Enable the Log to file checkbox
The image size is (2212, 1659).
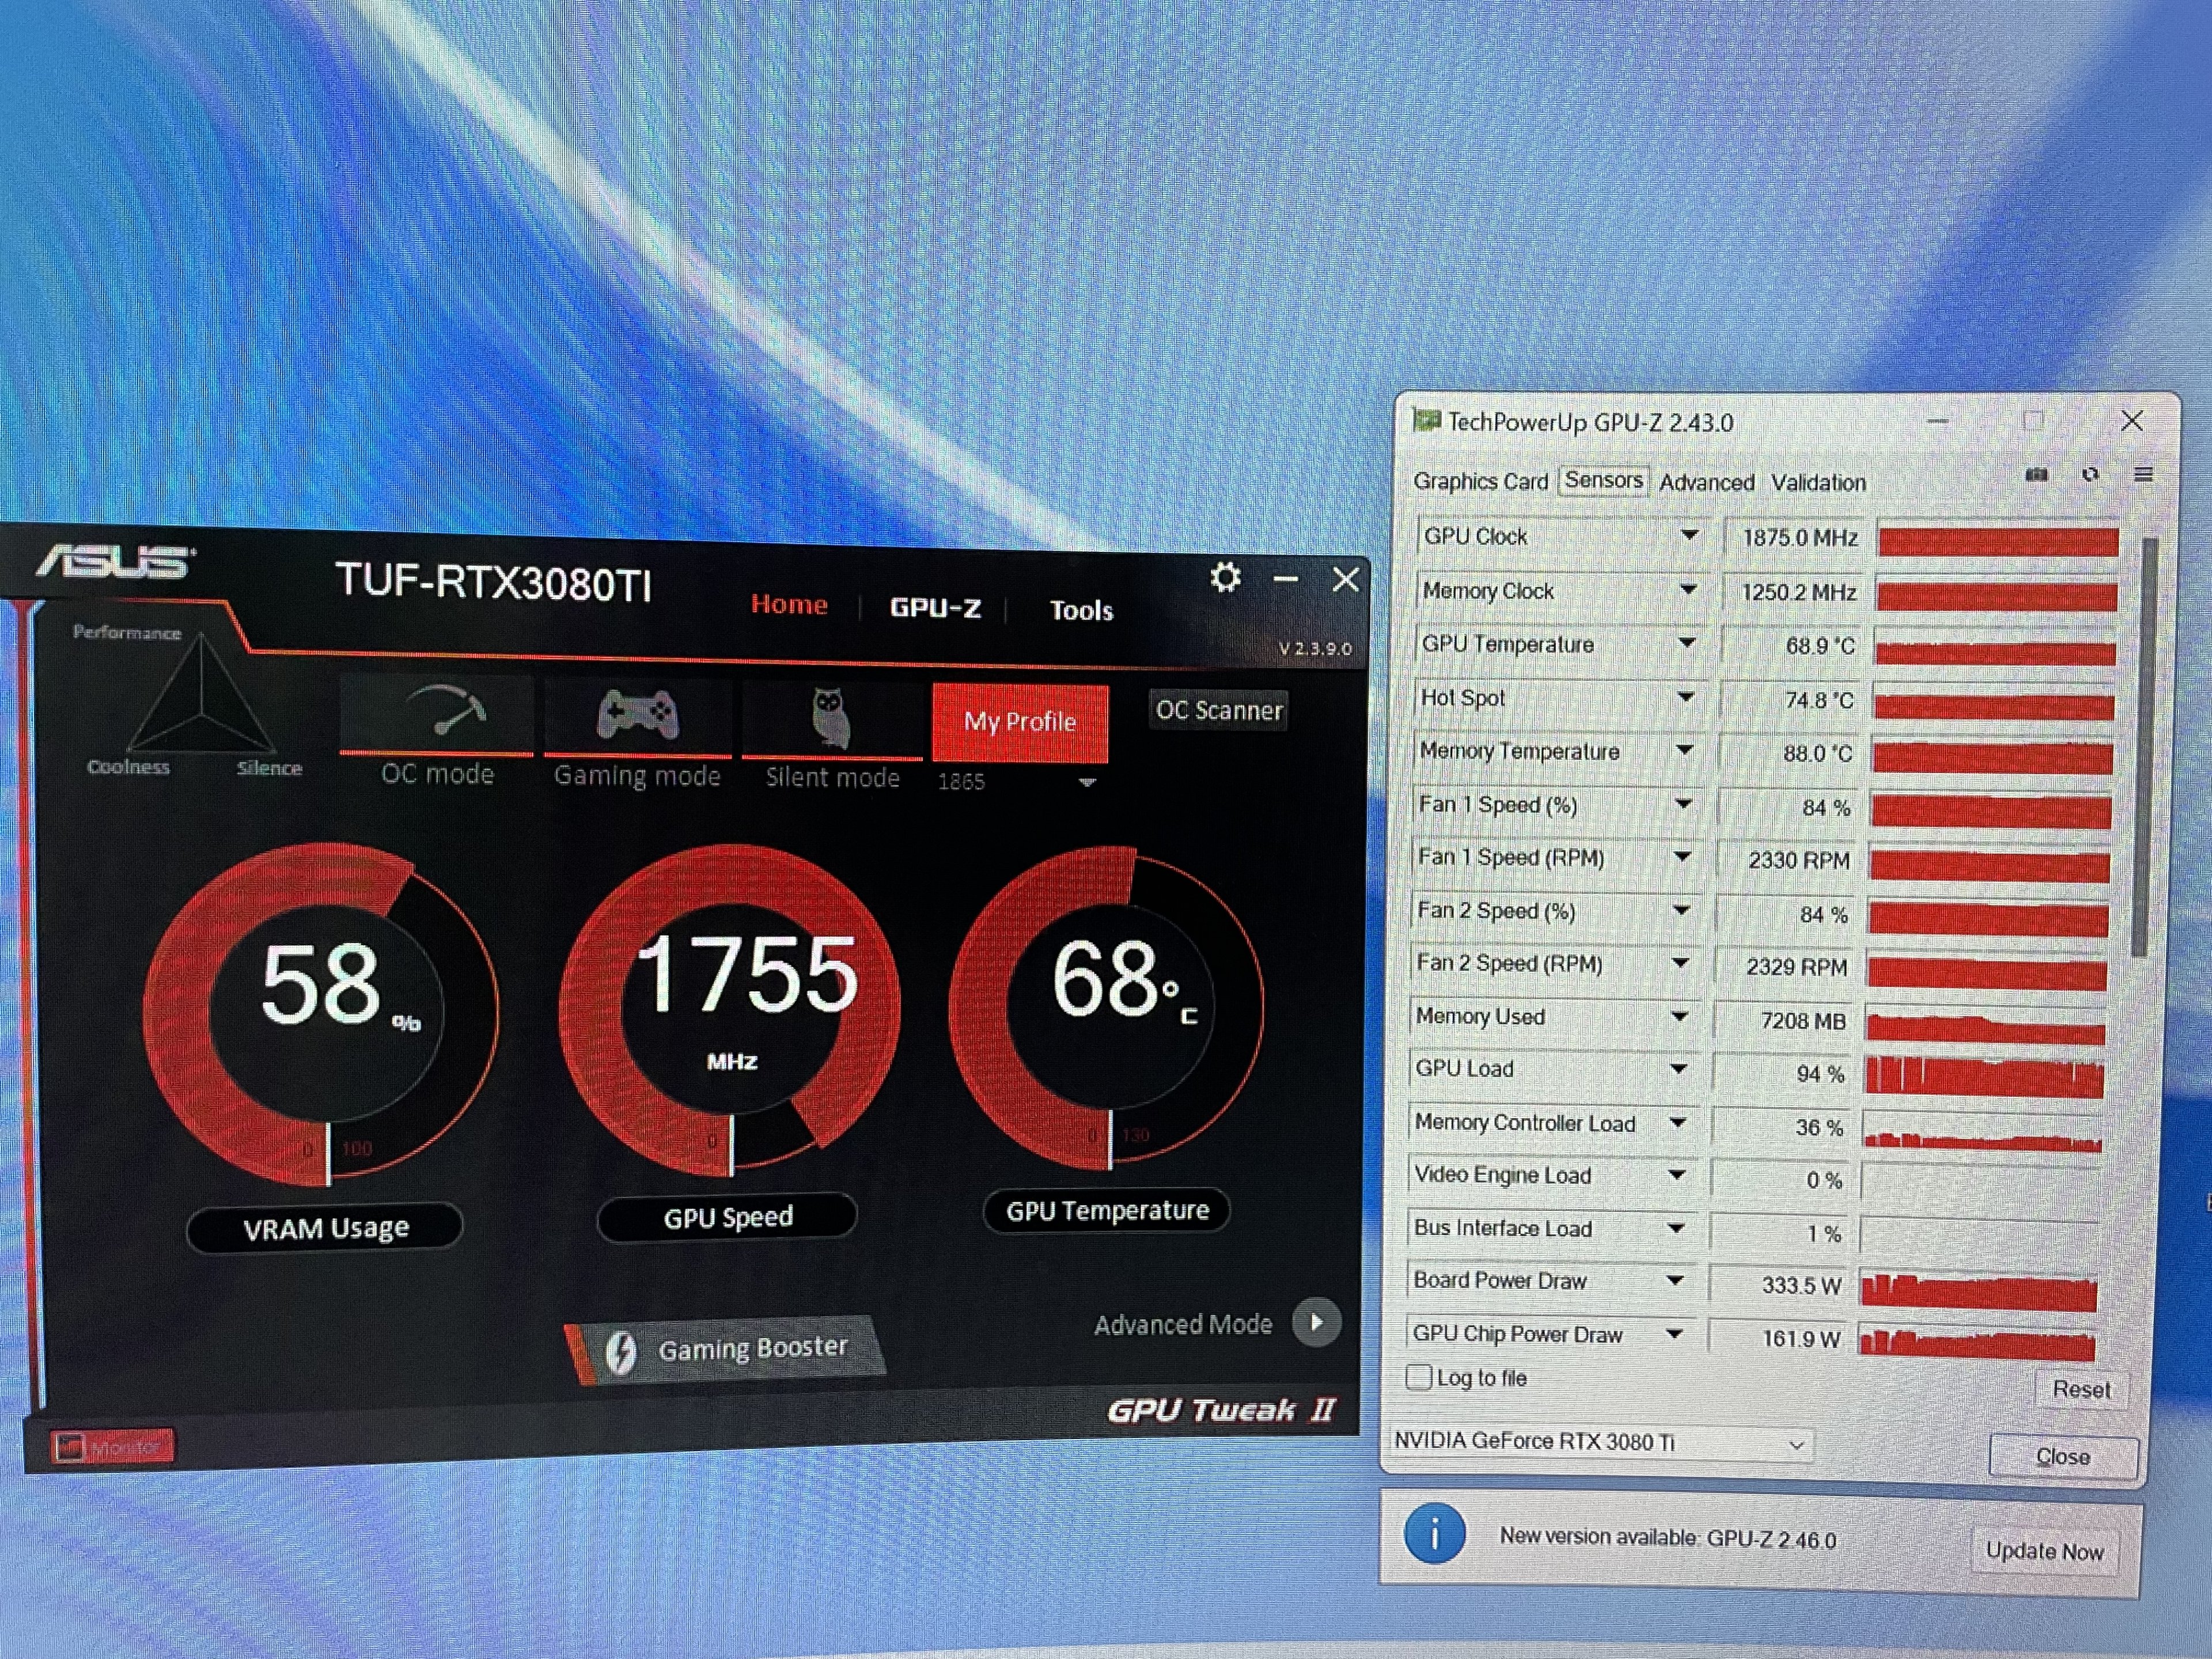click(x=1418, y=1377)
